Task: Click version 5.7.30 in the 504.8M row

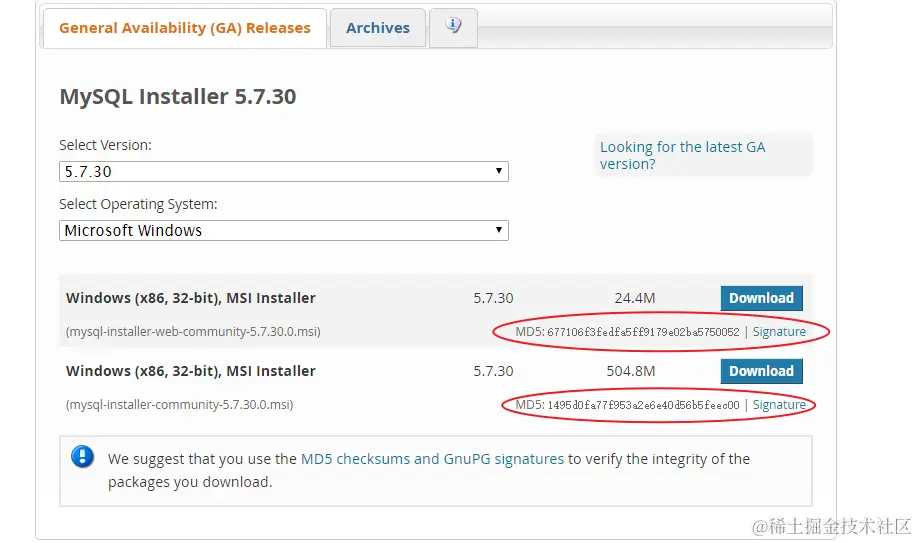Action: click(493, 371)
